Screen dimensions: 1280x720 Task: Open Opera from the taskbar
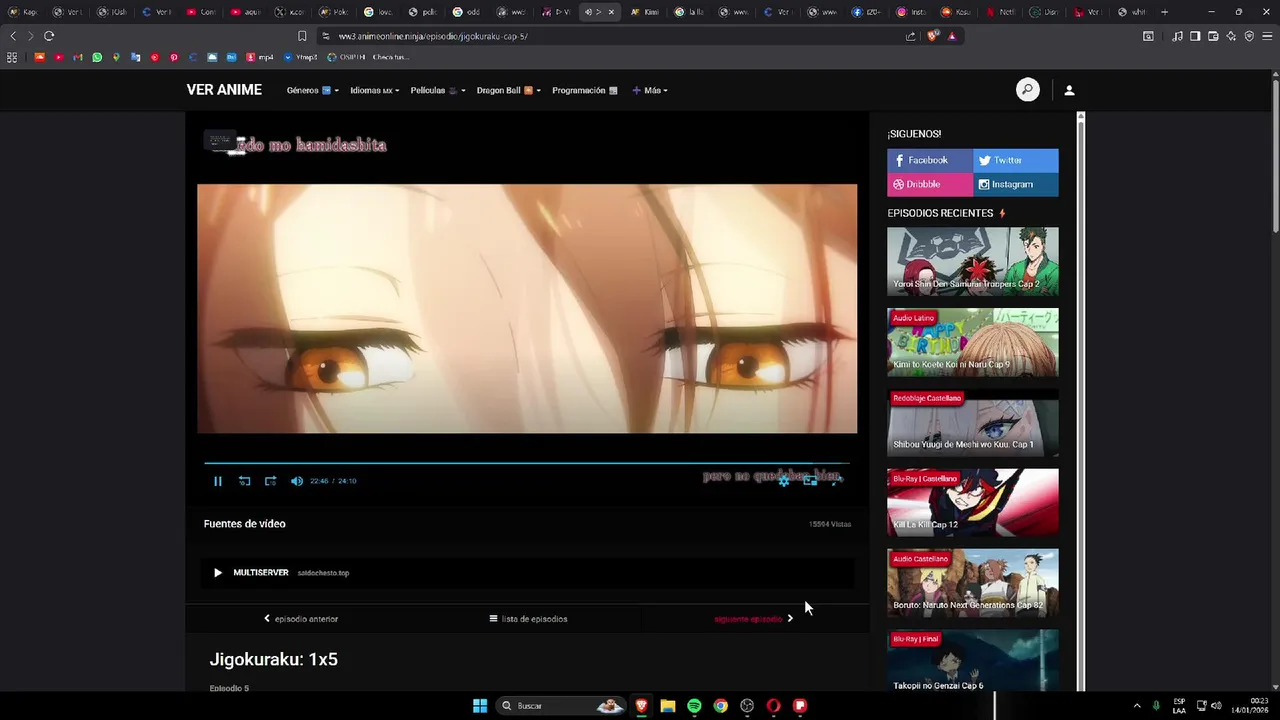[773, 706]
